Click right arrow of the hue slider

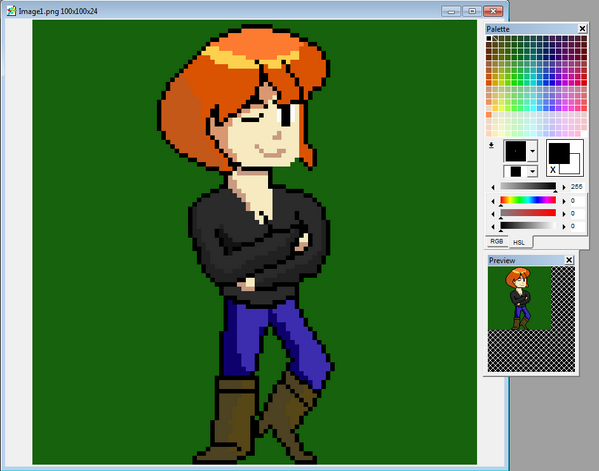pos(564,201)
